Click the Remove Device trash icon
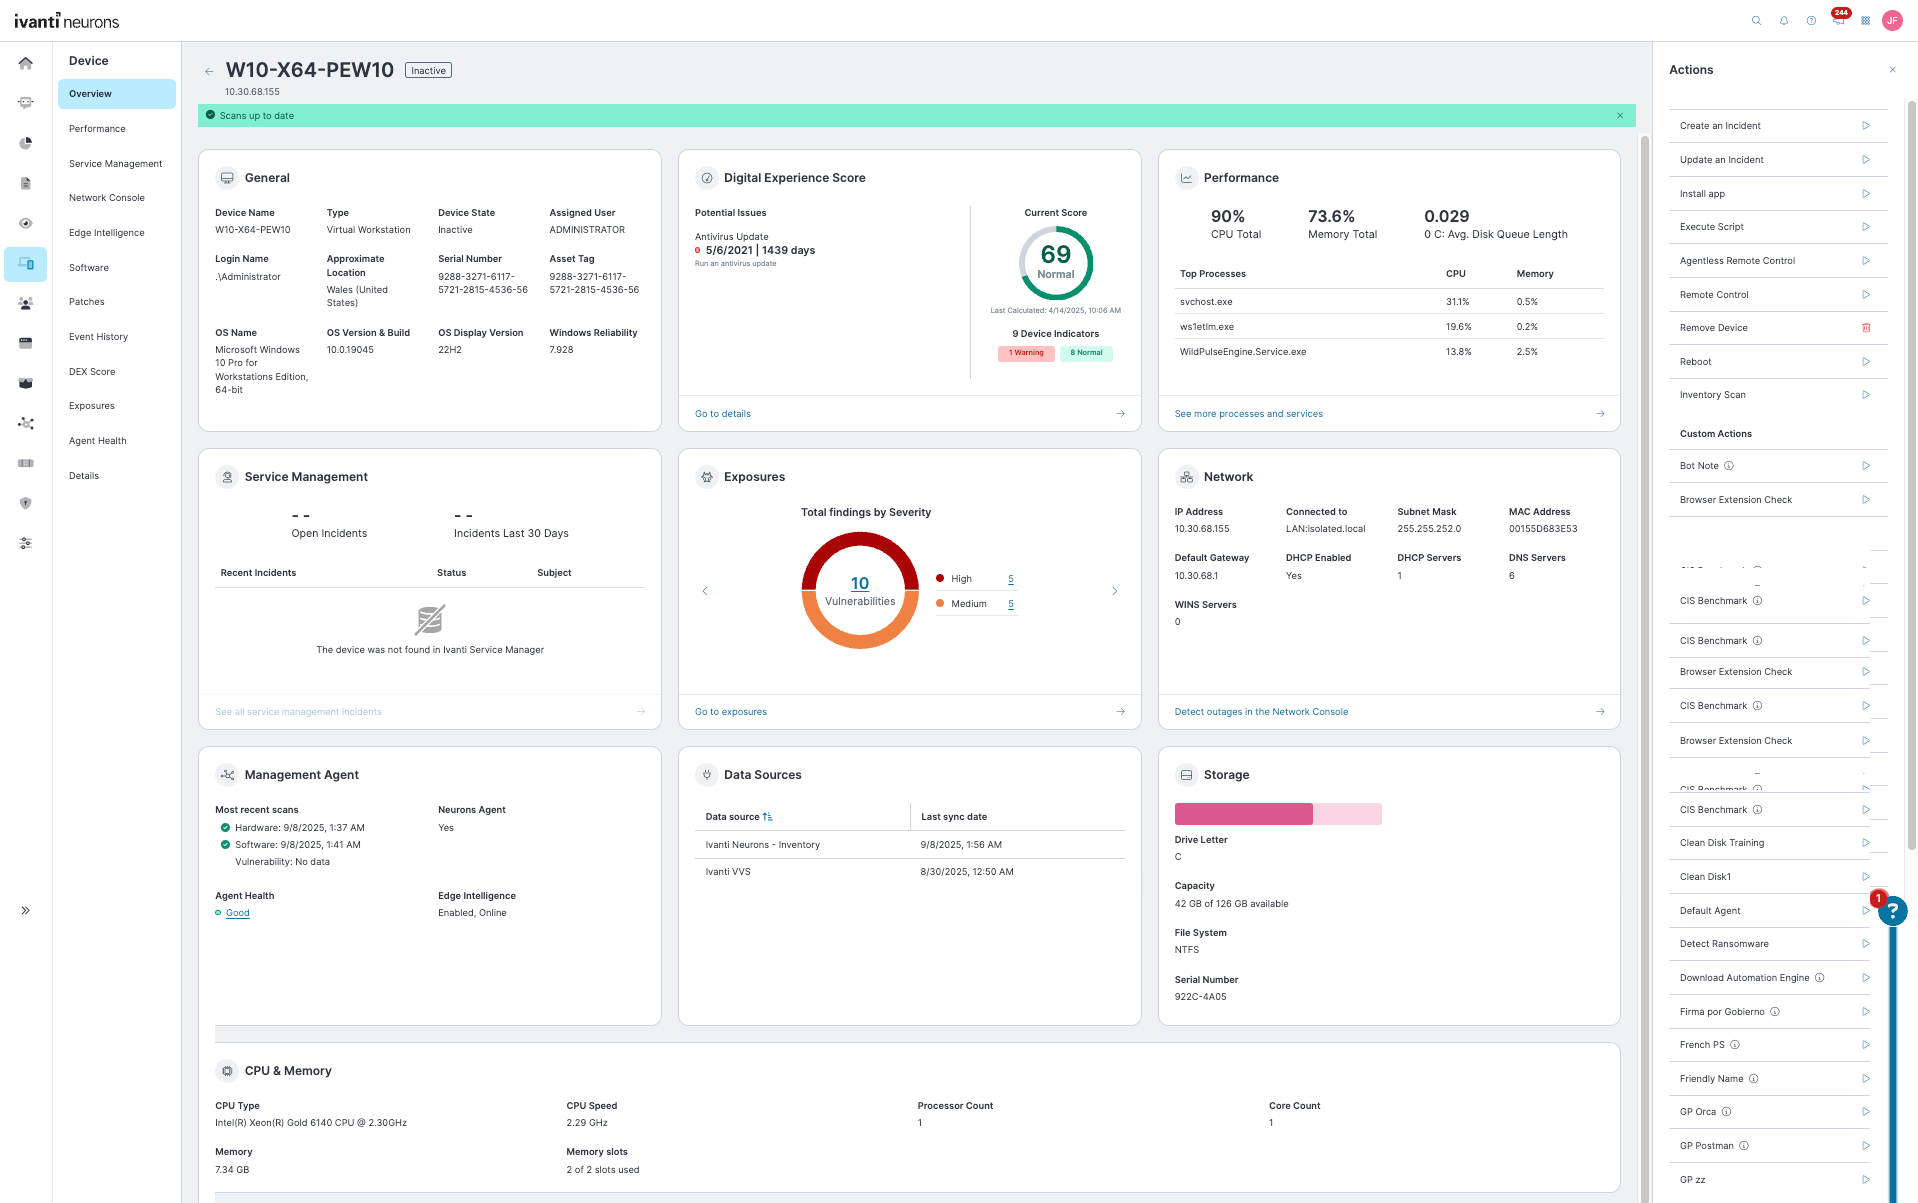This screenshot has height=1203, width=1918. (x=1866, y=328)
